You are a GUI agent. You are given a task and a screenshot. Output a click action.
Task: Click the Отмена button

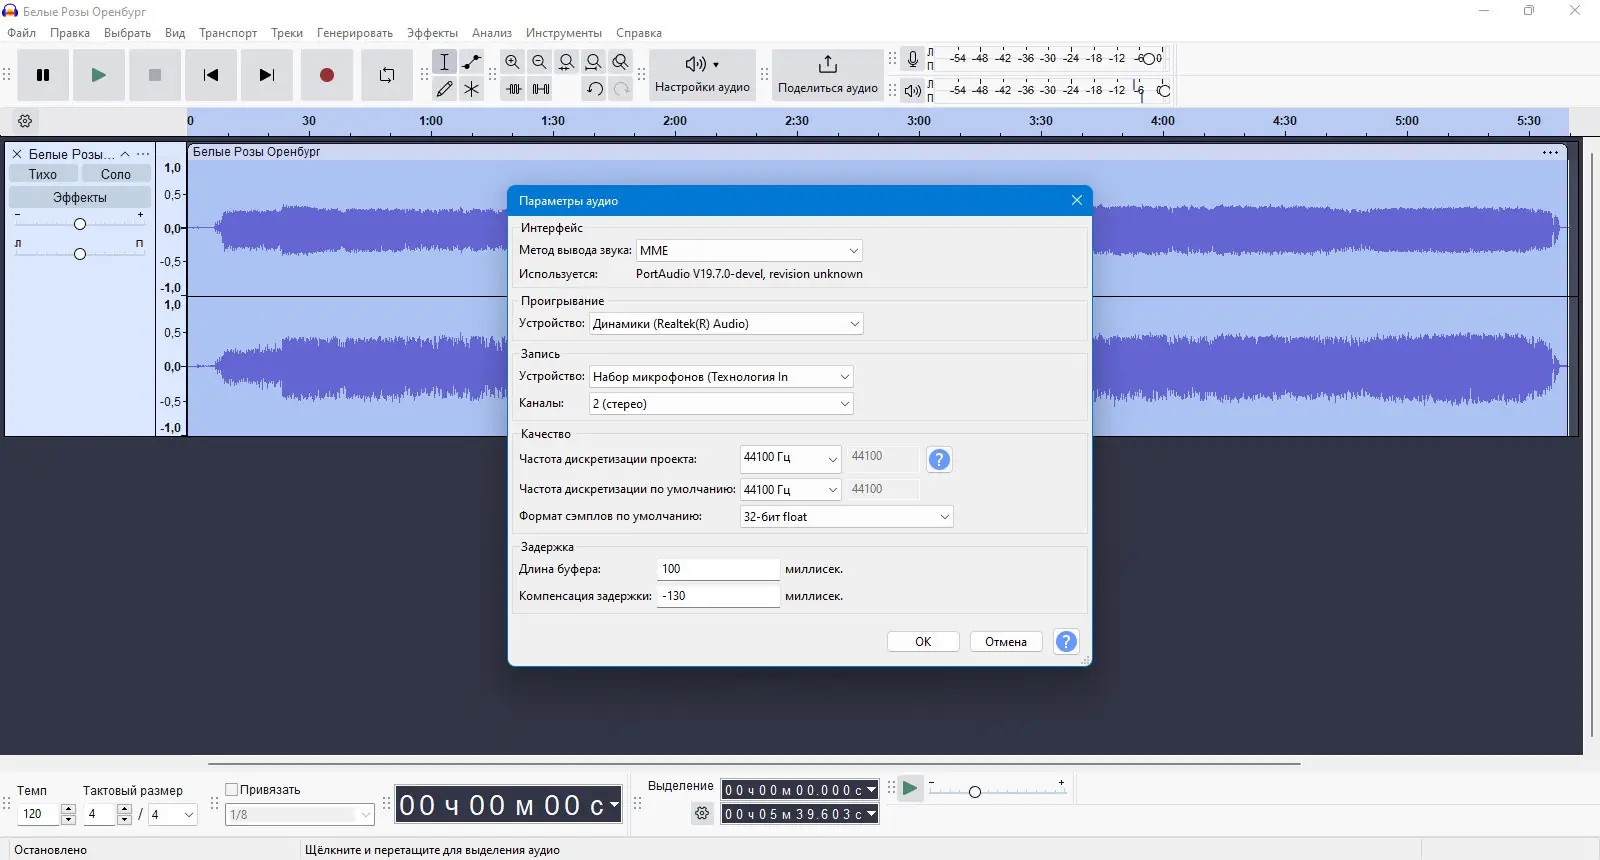(1005, 642)
